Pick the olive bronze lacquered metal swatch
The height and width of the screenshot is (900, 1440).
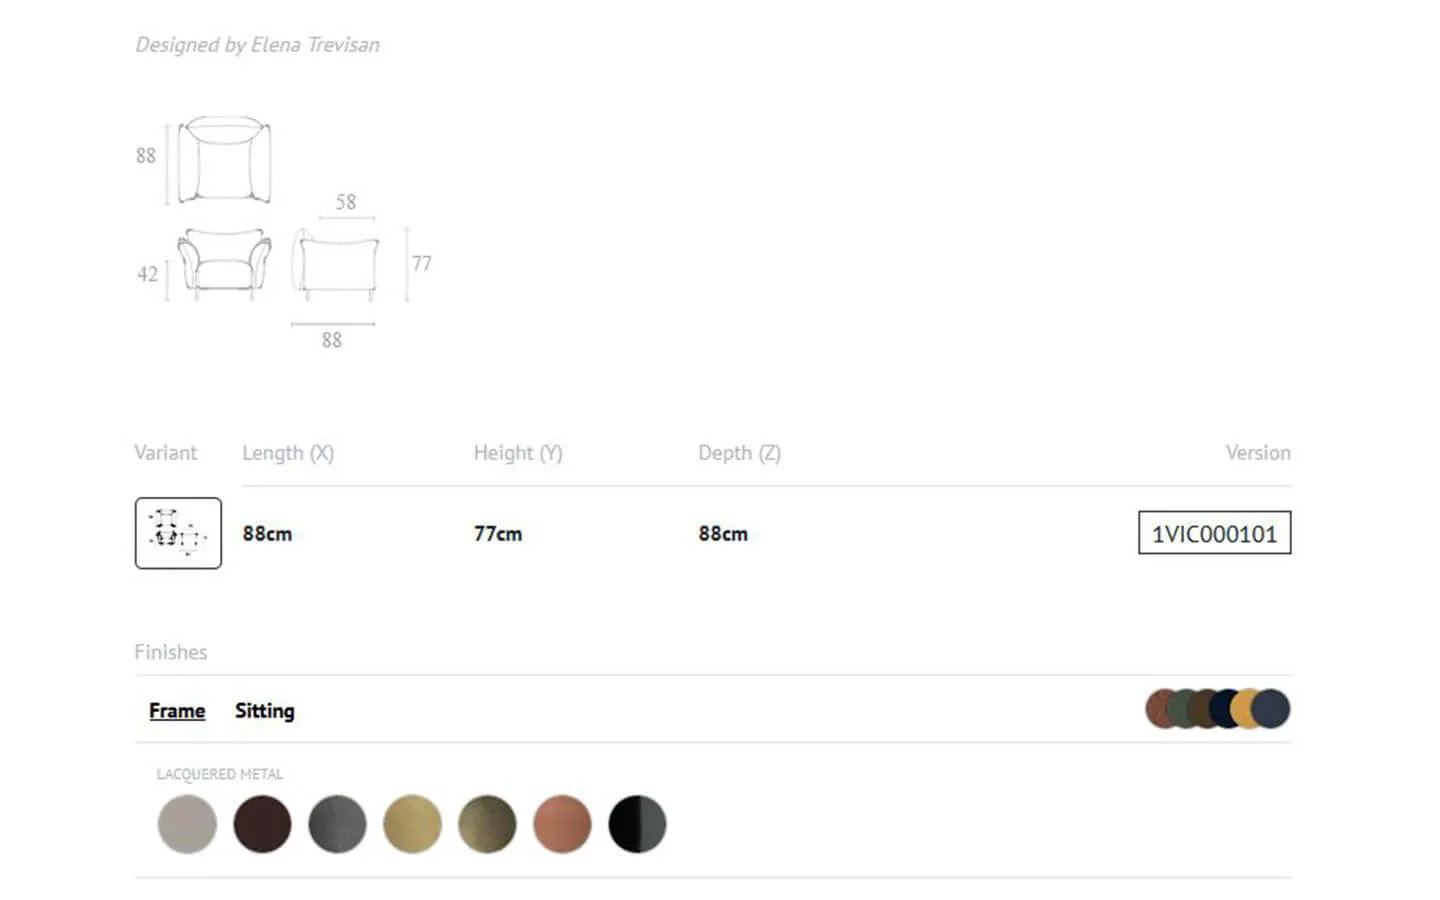pyautogui.click(x=487, y=824)
